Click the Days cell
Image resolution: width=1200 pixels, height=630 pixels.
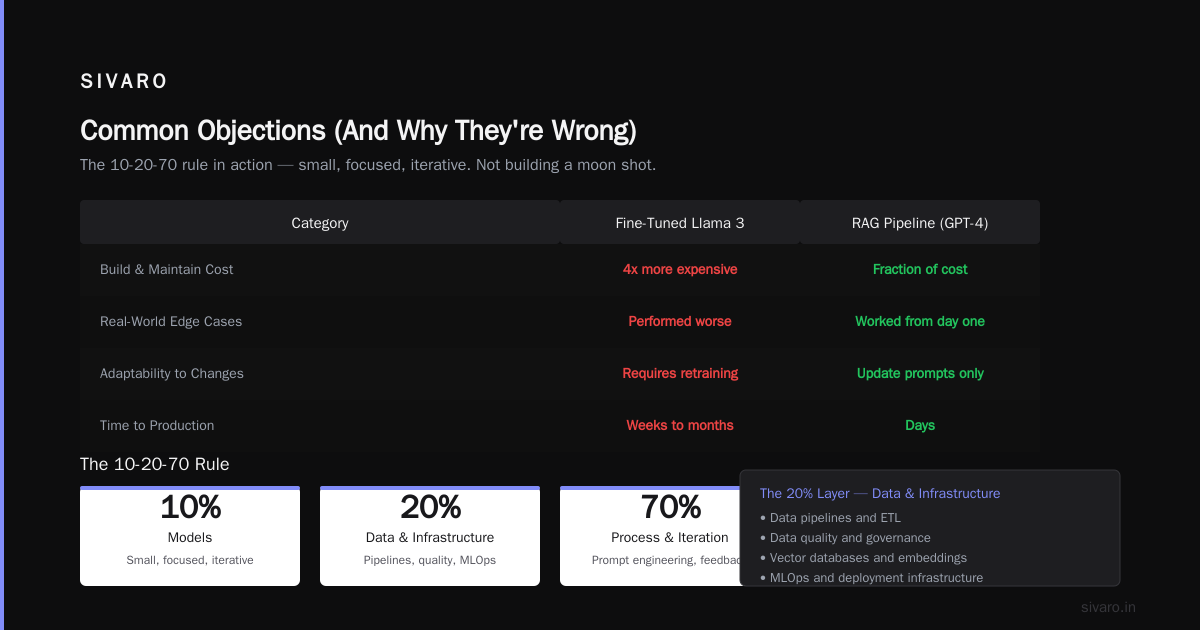coord(920,425)
